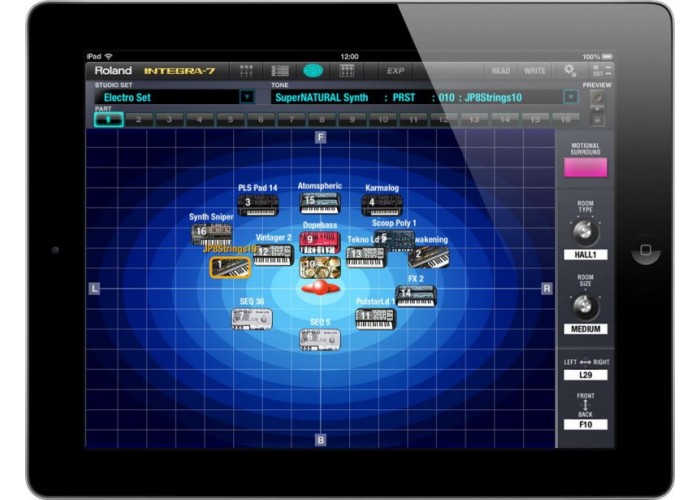Open the mixer view icon

pyautogui.click(x=246, y=71)
